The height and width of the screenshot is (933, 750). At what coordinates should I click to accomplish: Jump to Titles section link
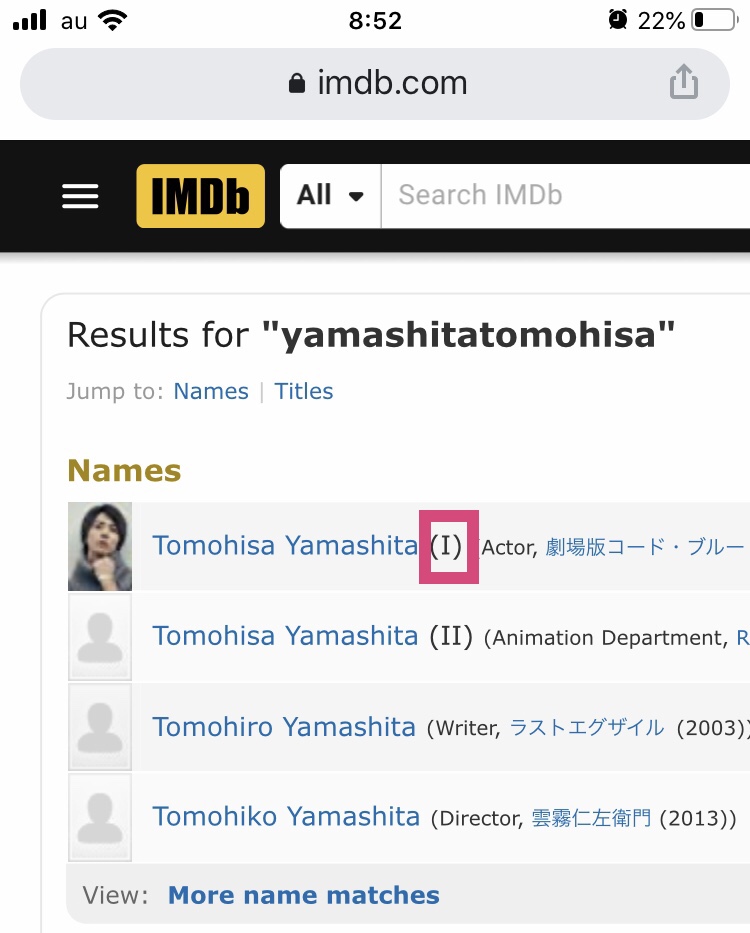(304, 391)
